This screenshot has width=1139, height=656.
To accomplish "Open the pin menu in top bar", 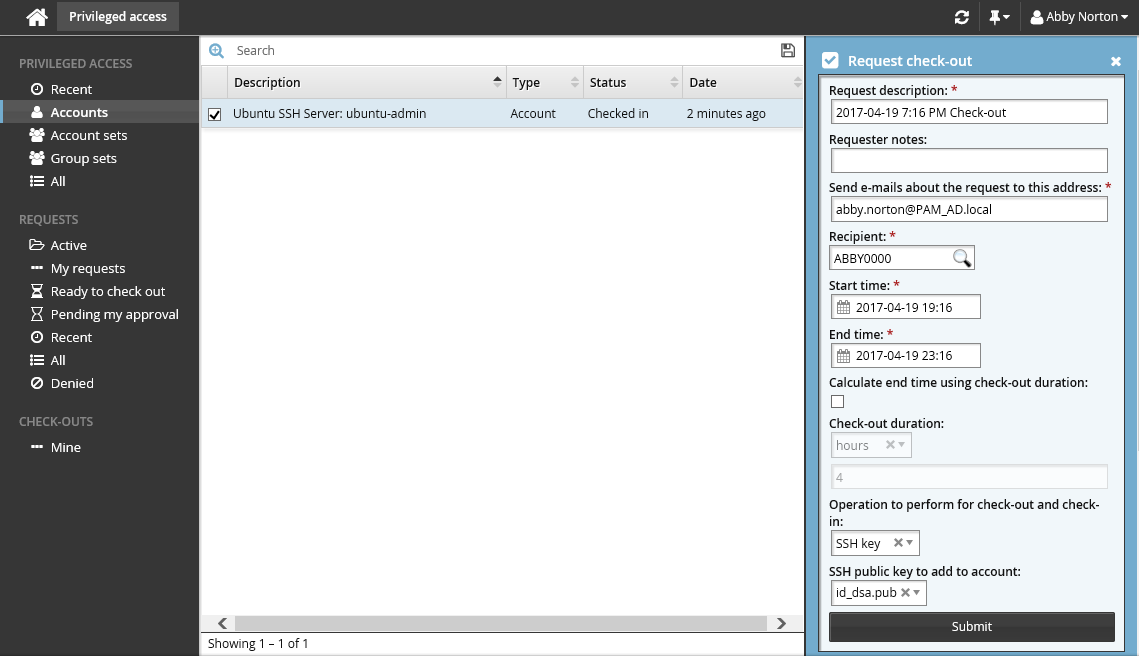I will [x=998, y=17].
